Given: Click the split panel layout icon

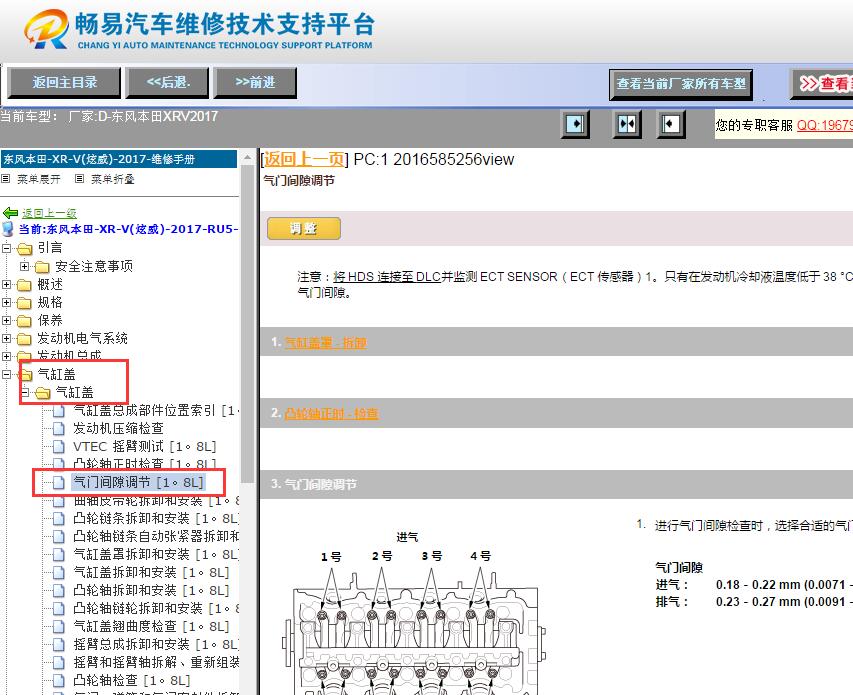Looking at the screenshot, I should tap(627, 124).
